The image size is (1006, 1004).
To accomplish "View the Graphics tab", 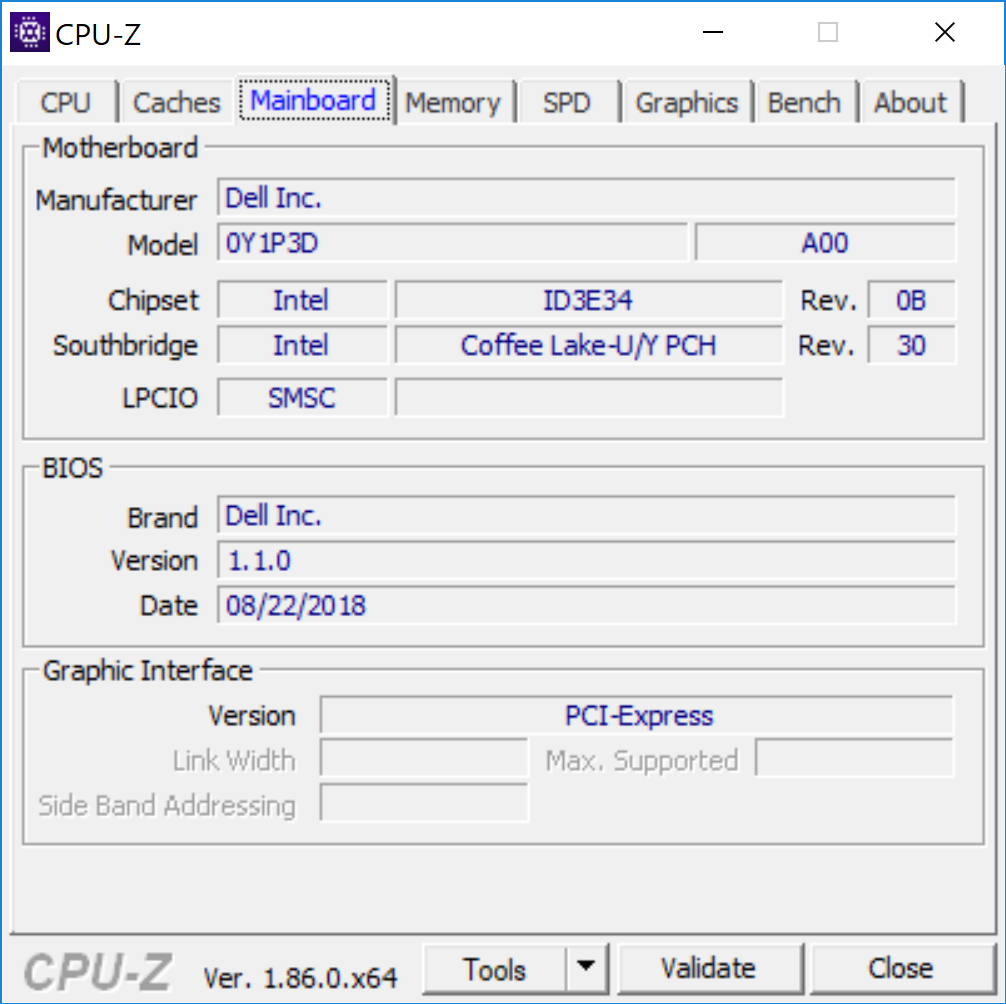I will click(686, 102).
